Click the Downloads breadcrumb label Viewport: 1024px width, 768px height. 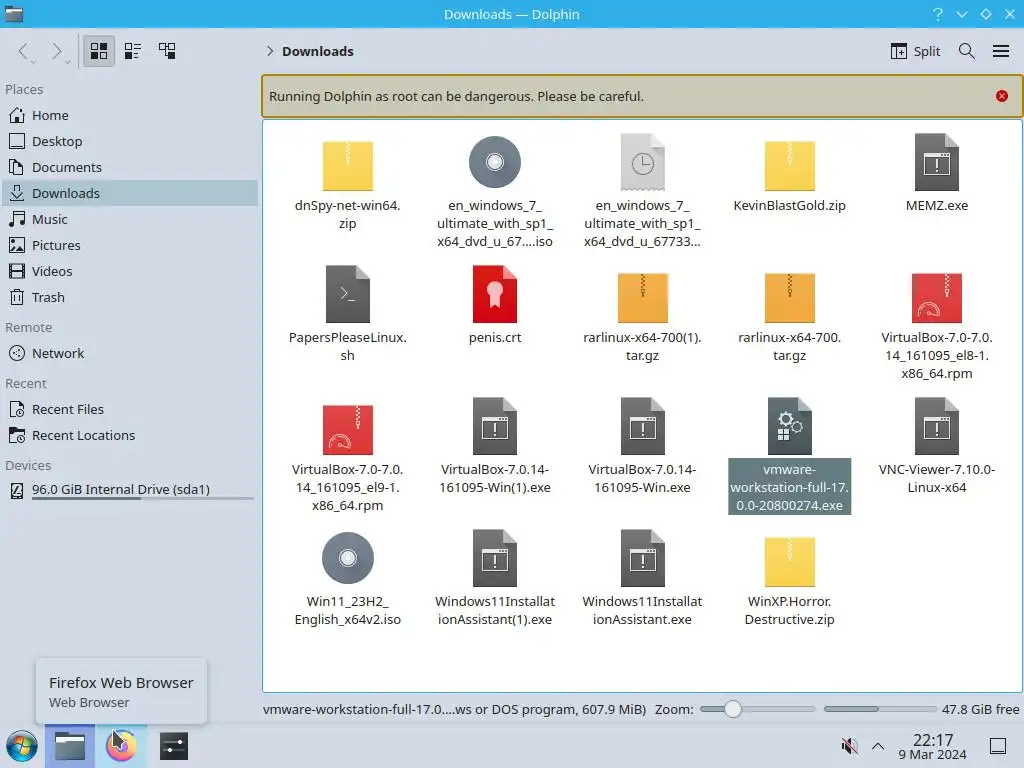[317, 51]
